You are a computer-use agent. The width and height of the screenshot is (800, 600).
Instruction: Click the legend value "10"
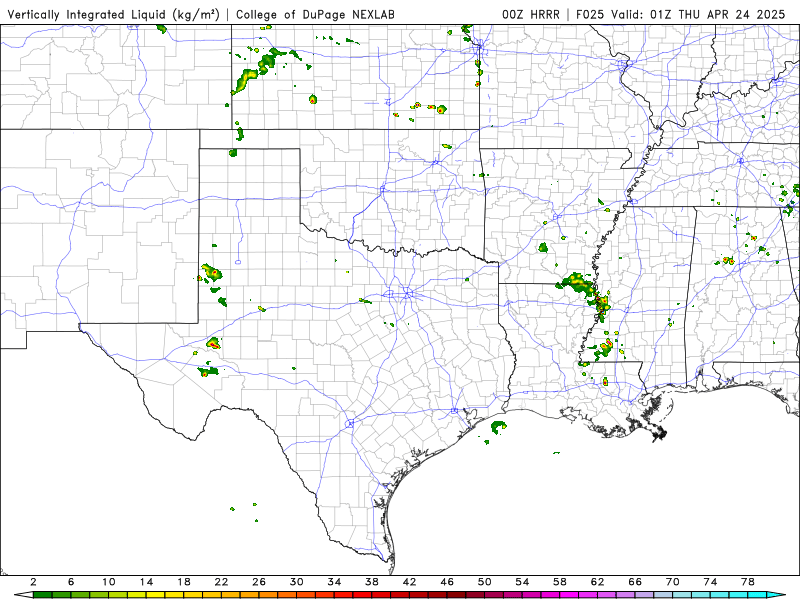[108, 582]
